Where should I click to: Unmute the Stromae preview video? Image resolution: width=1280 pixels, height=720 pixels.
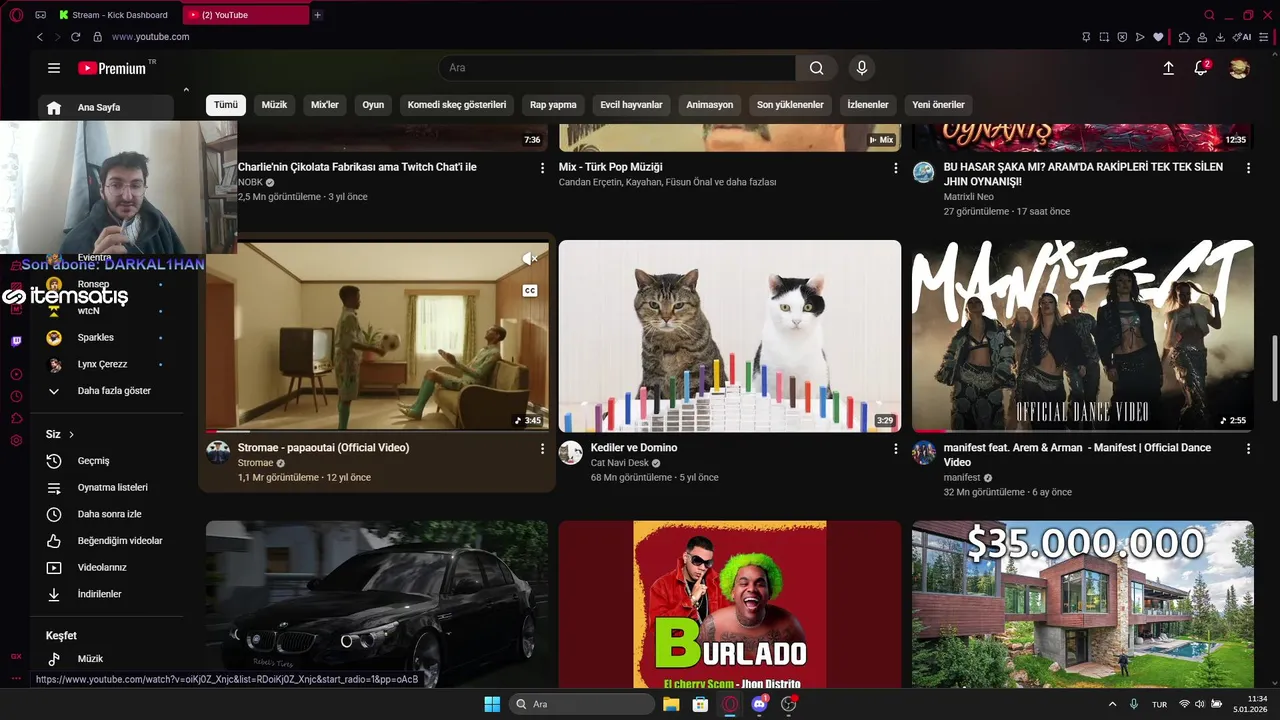point(530,259)
